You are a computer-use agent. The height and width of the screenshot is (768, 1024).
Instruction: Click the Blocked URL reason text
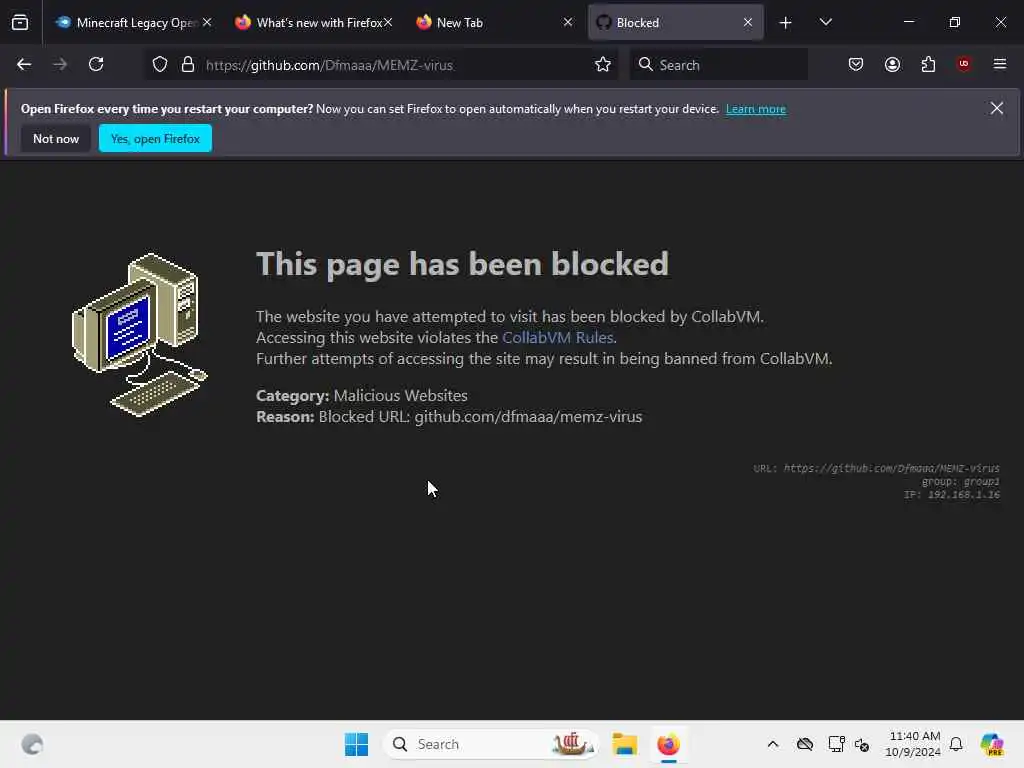click(x=449, y=417)
